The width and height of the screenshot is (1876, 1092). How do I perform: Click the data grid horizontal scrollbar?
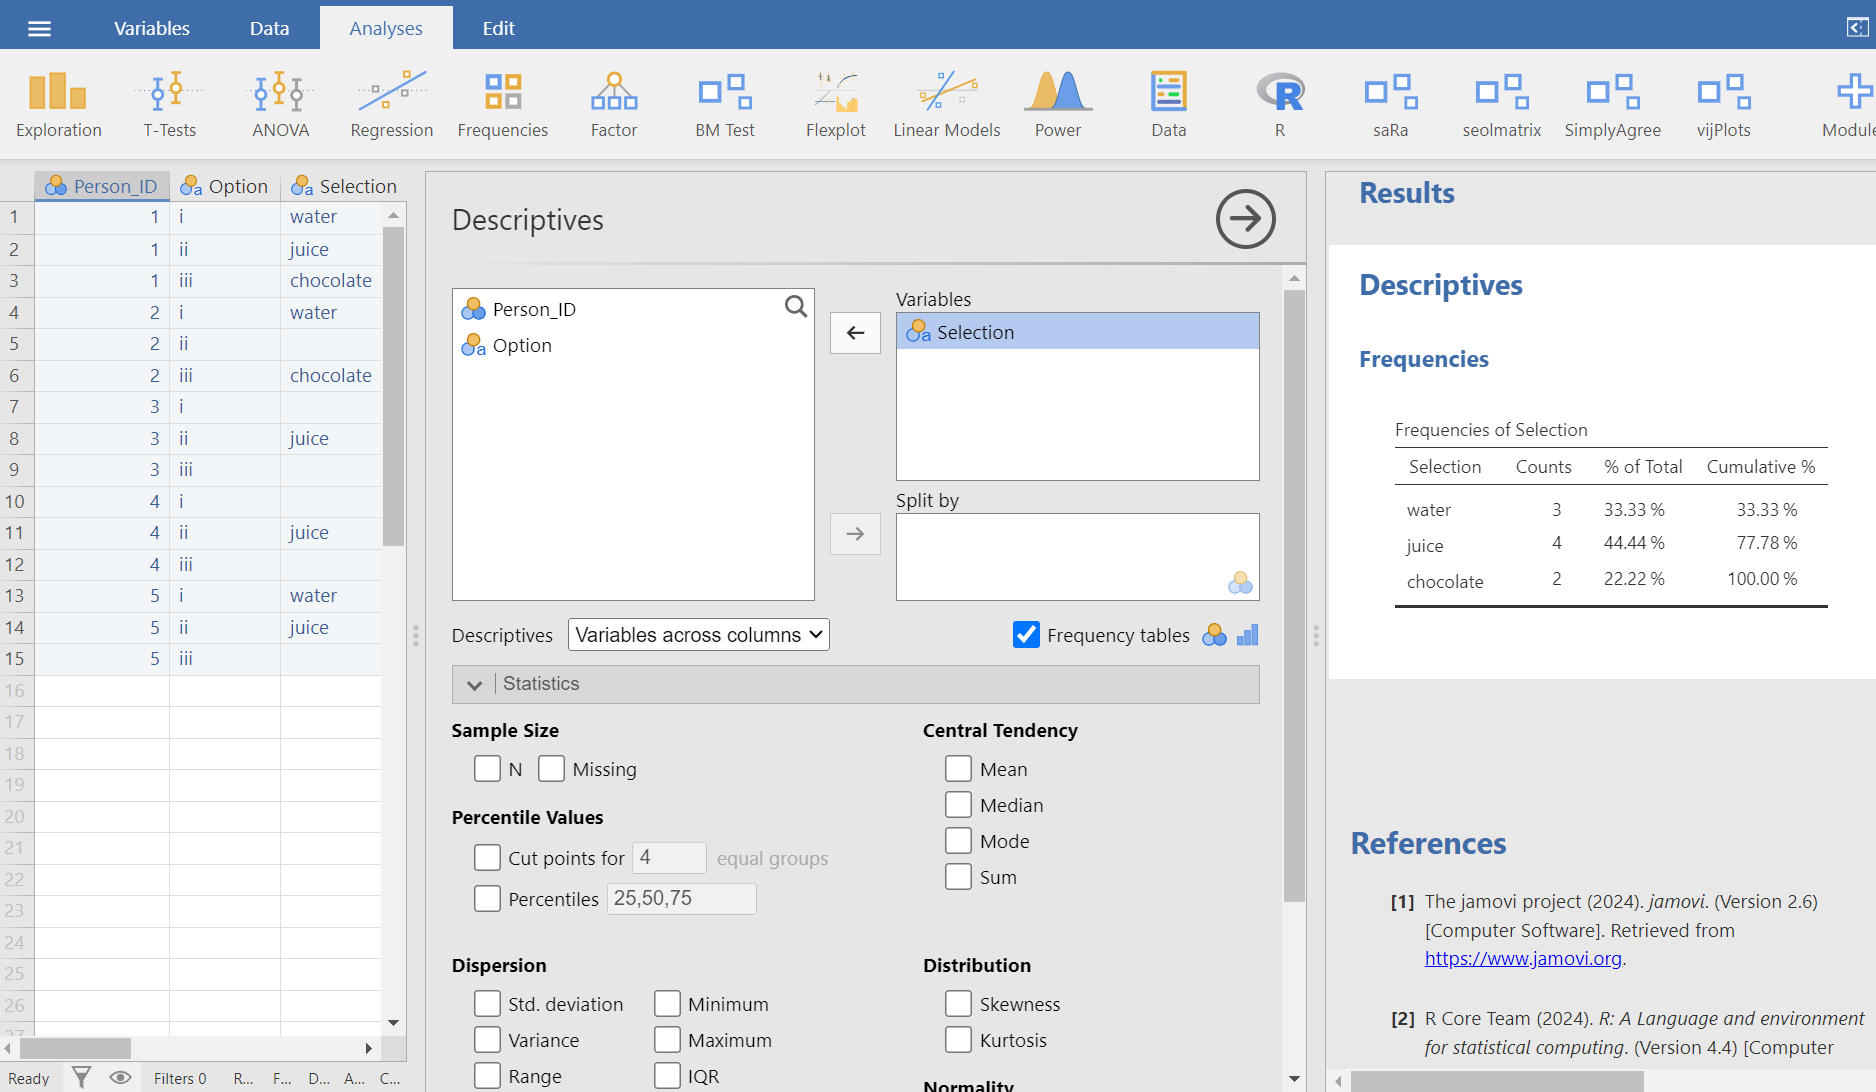[75, 1048]
